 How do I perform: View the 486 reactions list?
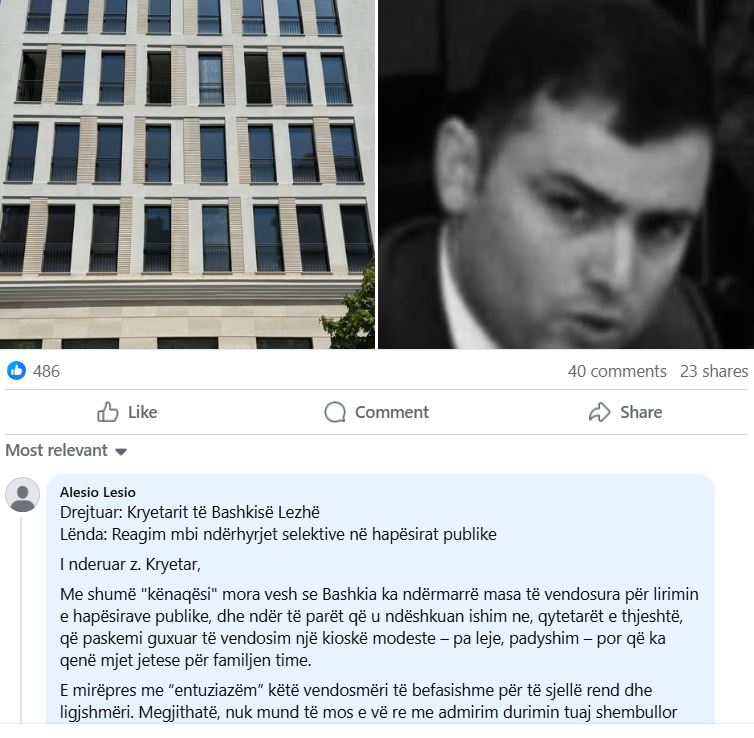pyautogui.click(x=46, y=371)
